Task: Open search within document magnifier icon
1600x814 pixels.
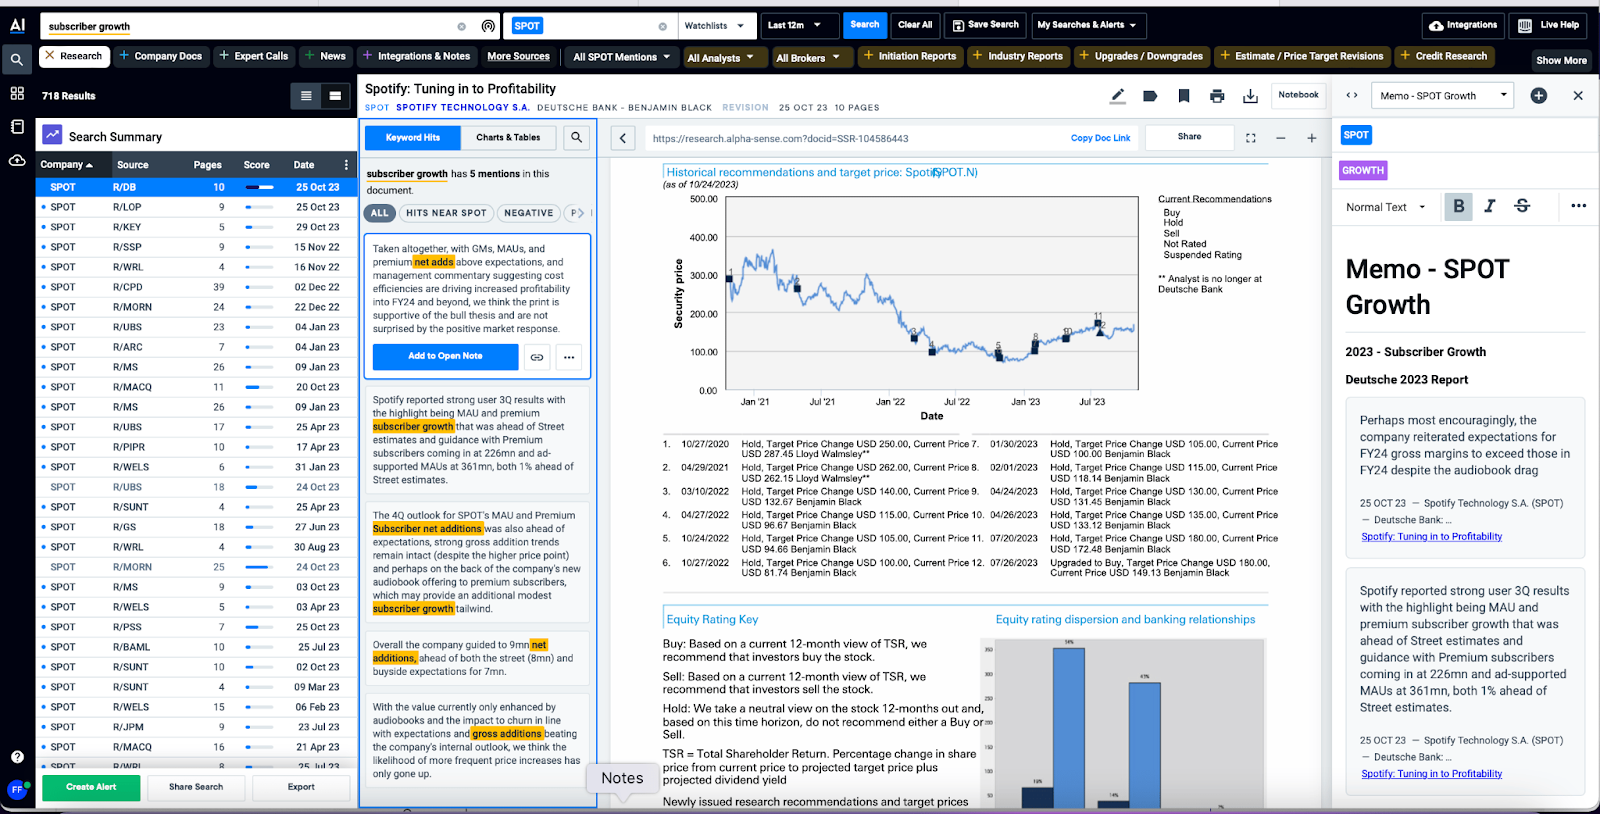Action: pos(576,138)
